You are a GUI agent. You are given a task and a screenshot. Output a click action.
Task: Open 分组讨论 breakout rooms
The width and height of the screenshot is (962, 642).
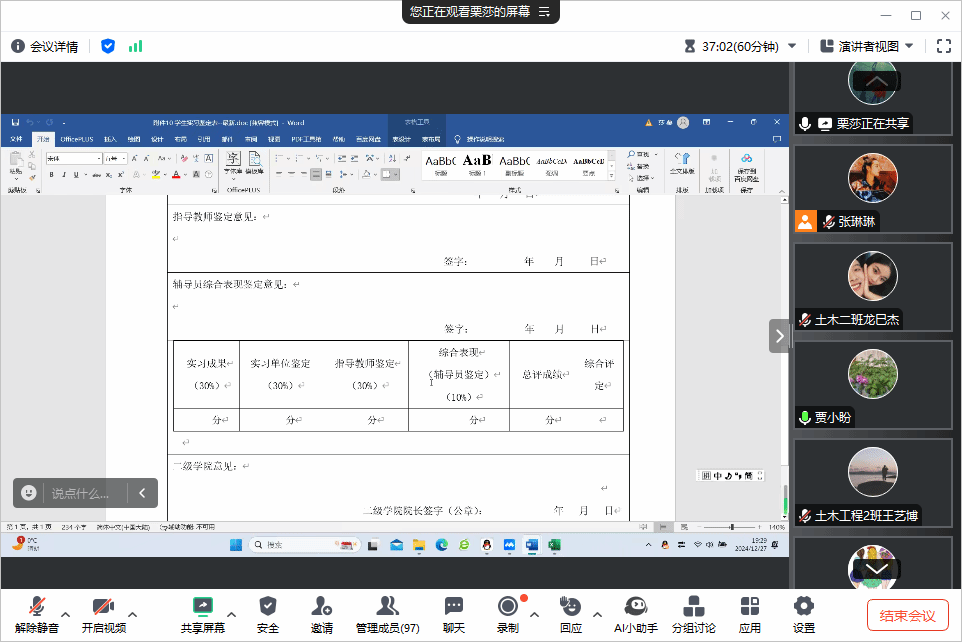click(x=693, y=613)
